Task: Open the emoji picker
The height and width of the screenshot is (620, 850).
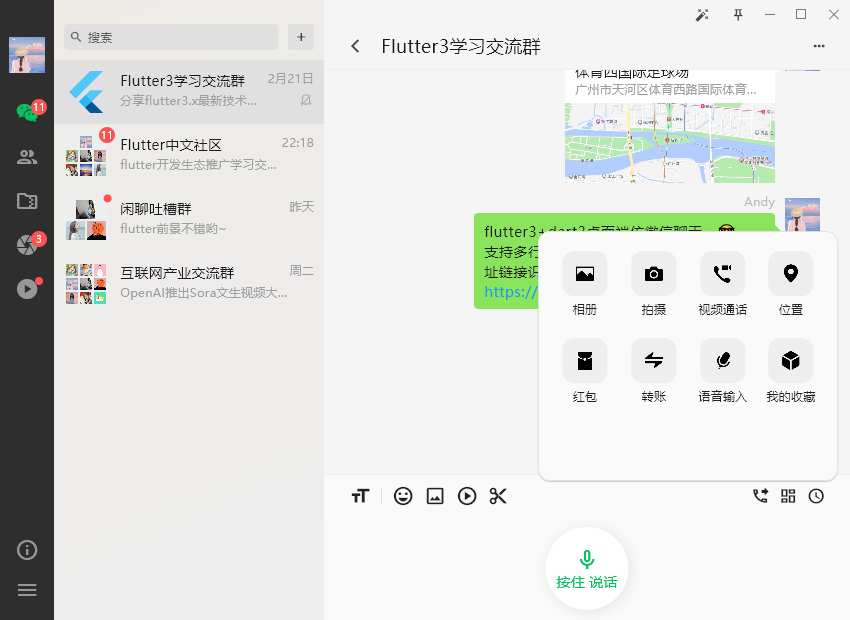Action: tap(403, 496)
